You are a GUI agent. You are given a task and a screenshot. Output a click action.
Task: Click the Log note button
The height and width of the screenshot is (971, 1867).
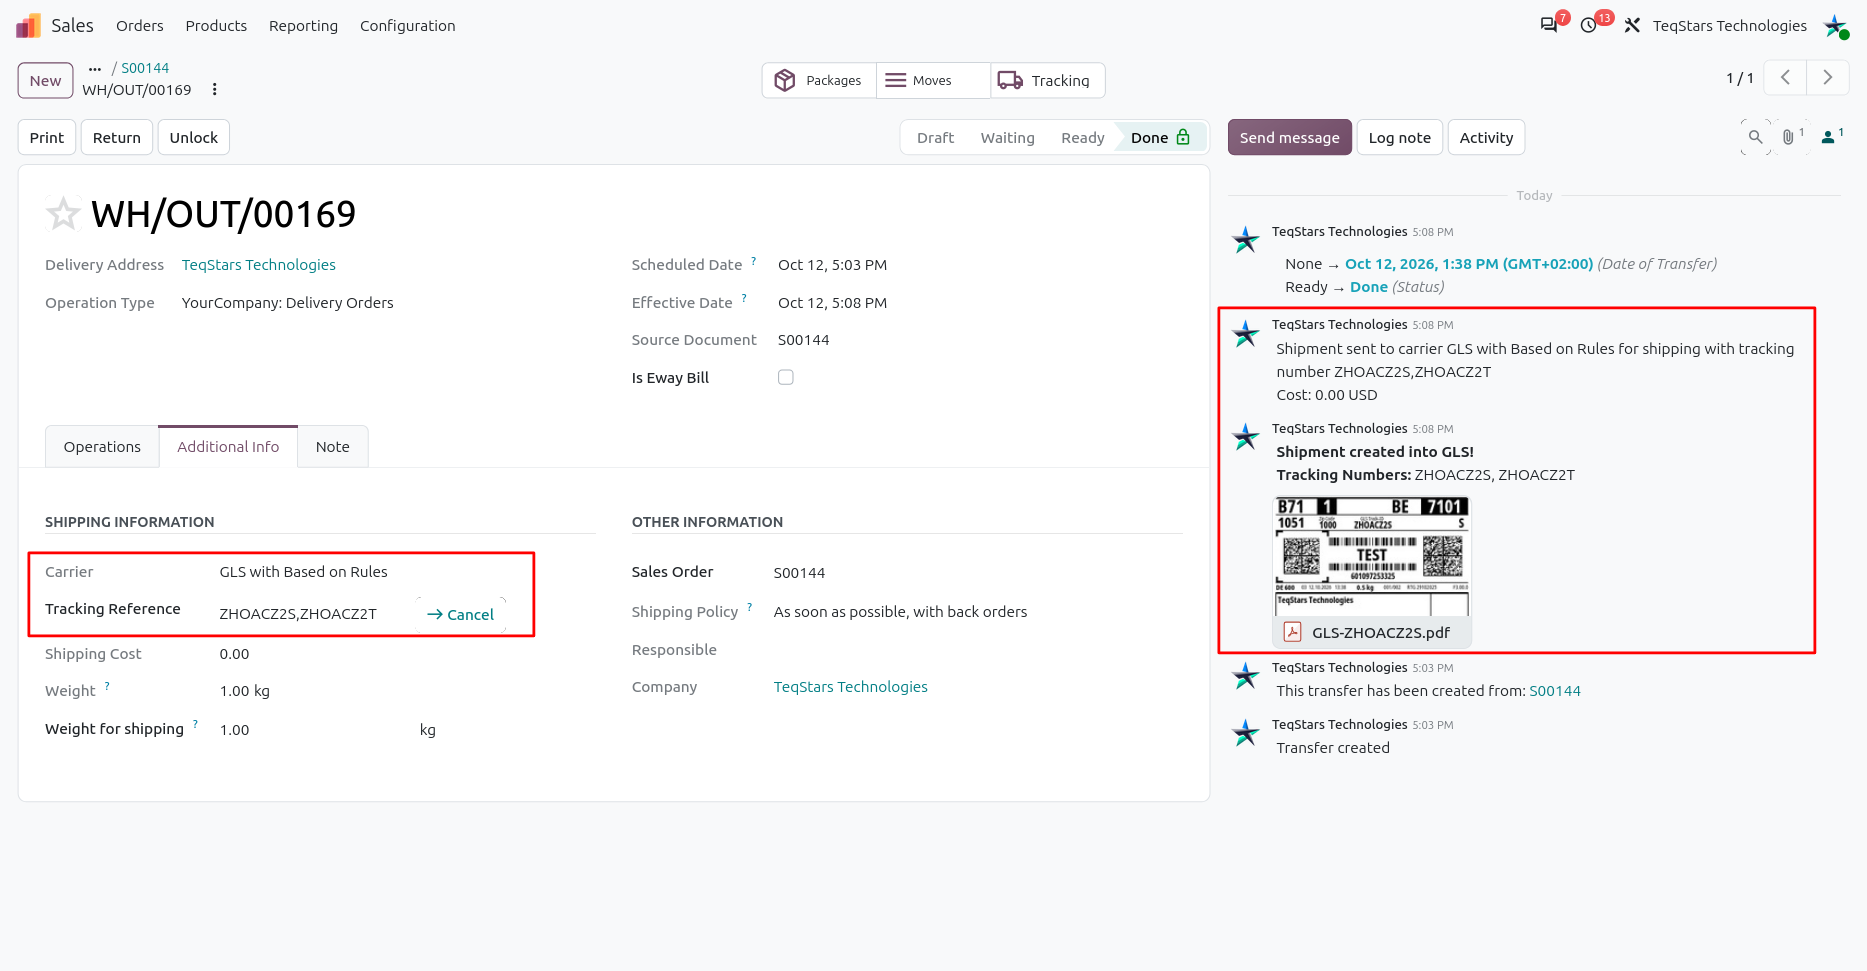tap(1400, 138)
